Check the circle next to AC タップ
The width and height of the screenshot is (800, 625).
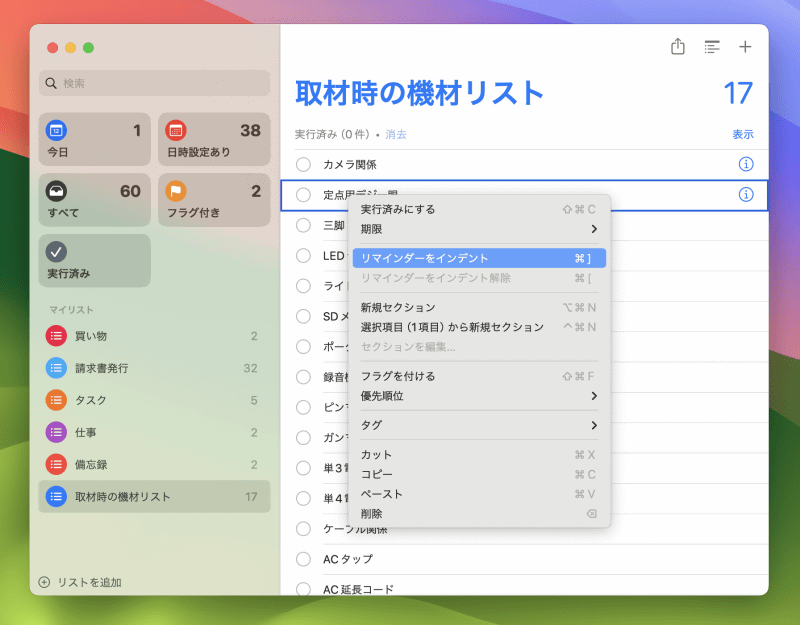(303, 559)
